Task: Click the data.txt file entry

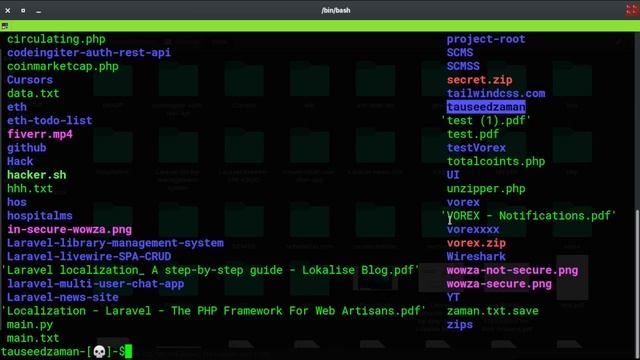Action: [33, 93]
